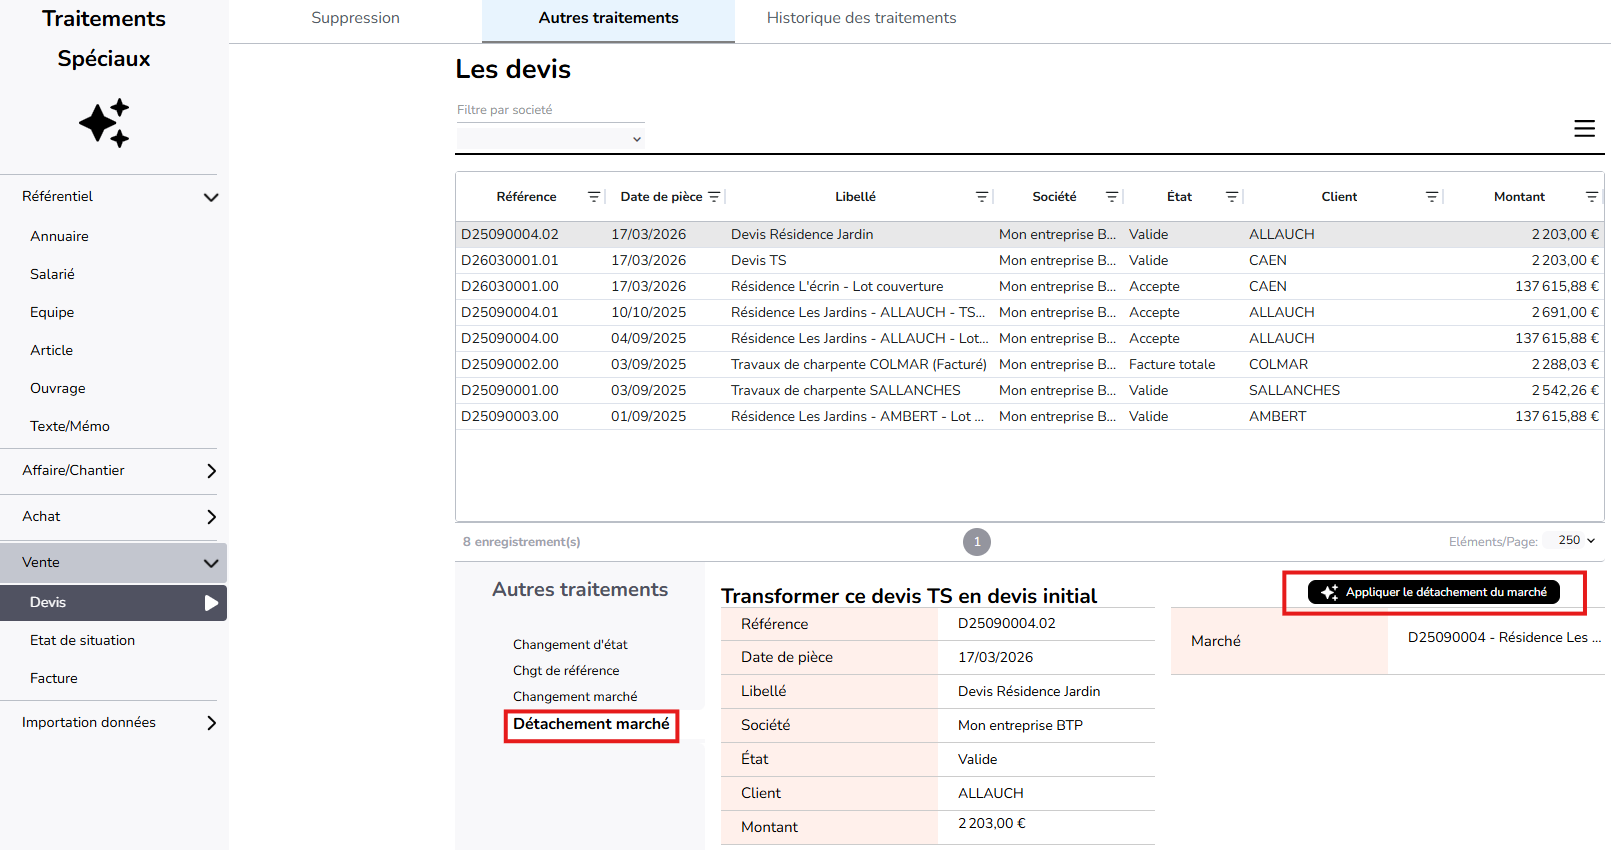This screenshot has width=1611, height=850.
Task: Open Etat de situation in sidebar
Action: pyautogui.click(x=82, y=641)
